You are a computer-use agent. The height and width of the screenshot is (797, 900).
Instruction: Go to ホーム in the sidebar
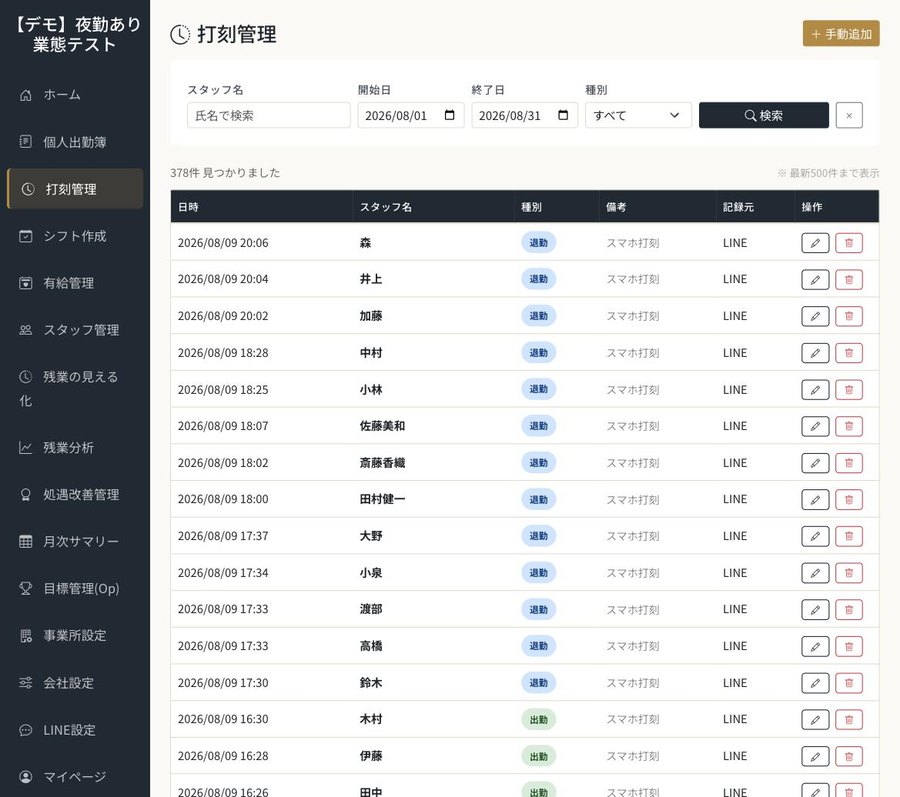click(75, 95)
